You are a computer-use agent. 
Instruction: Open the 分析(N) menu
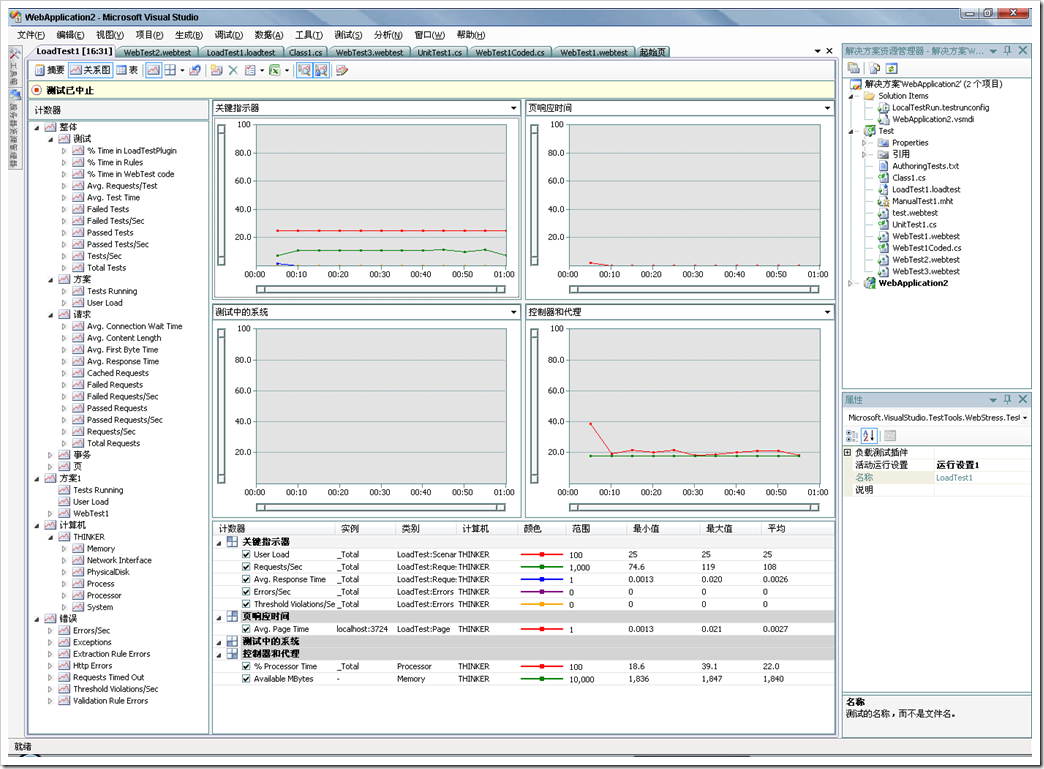388,35
